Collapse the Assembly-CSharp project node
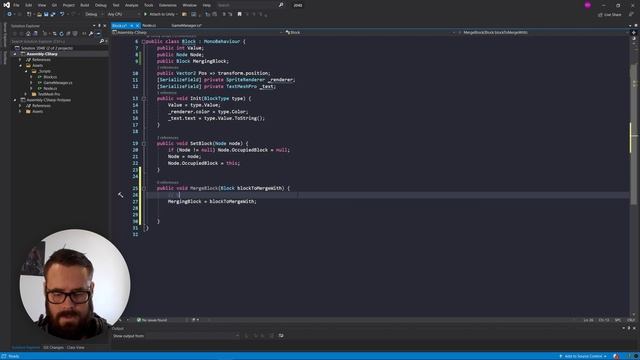 click(x=15, y=54)
